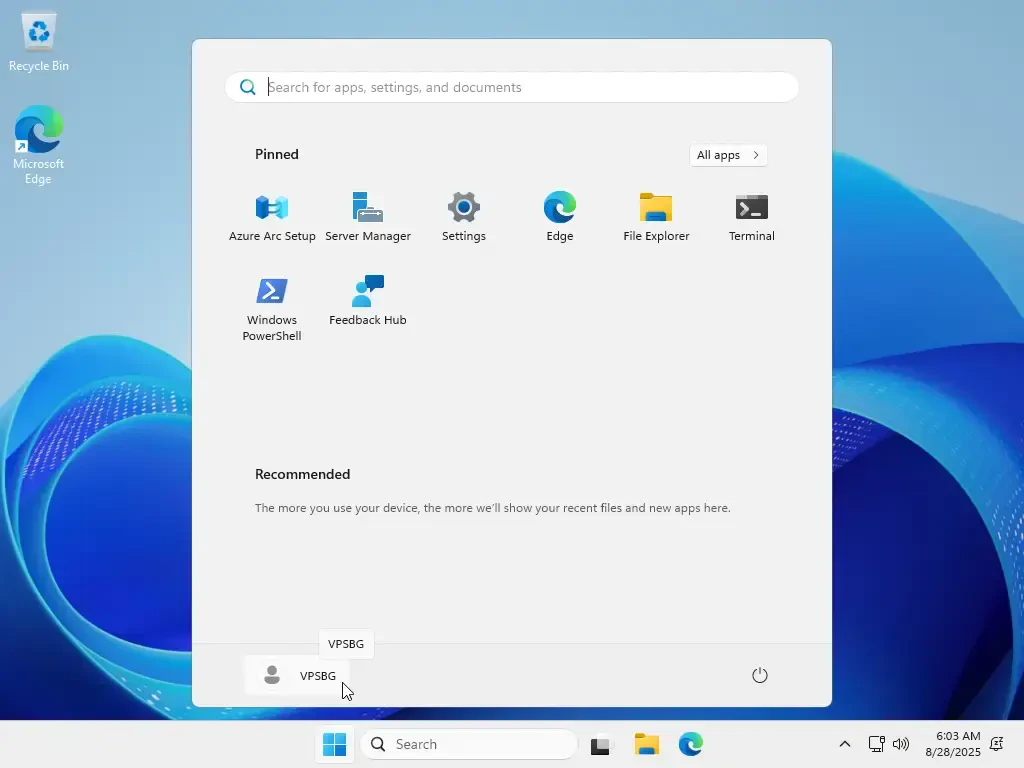Click the recommended files hint text
Screen dimensions: 1024x768
pyautogui.click(x=492, y=508)
